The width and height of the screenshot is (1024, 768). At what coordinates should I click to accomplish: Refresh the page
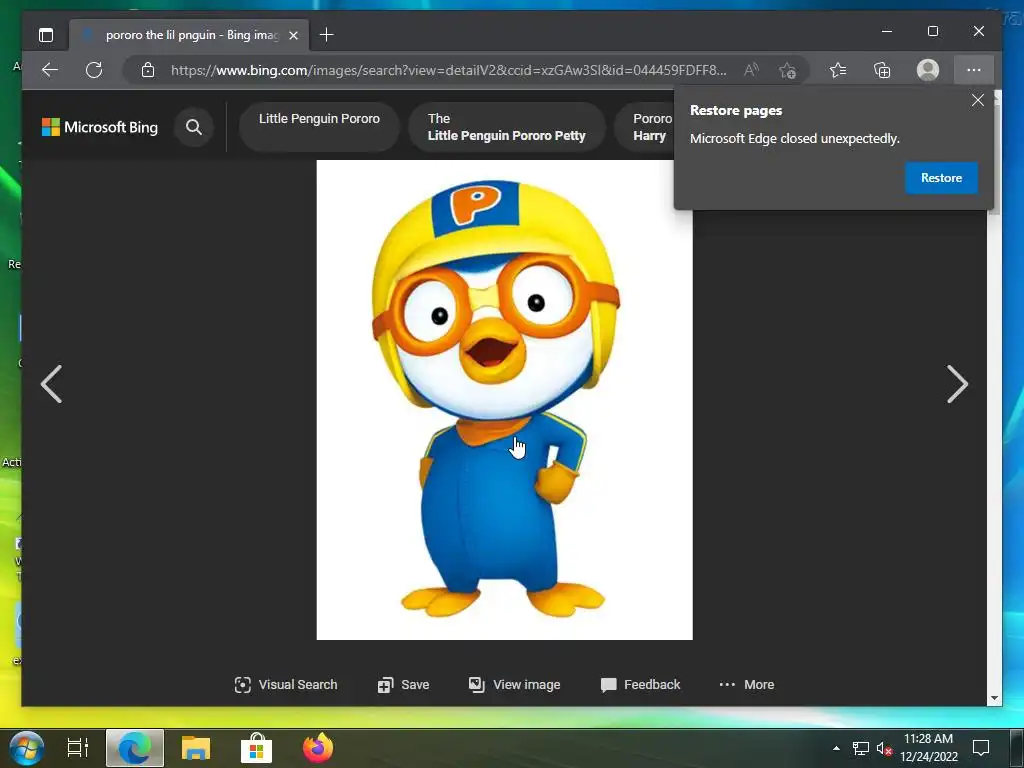coord(94,70)
